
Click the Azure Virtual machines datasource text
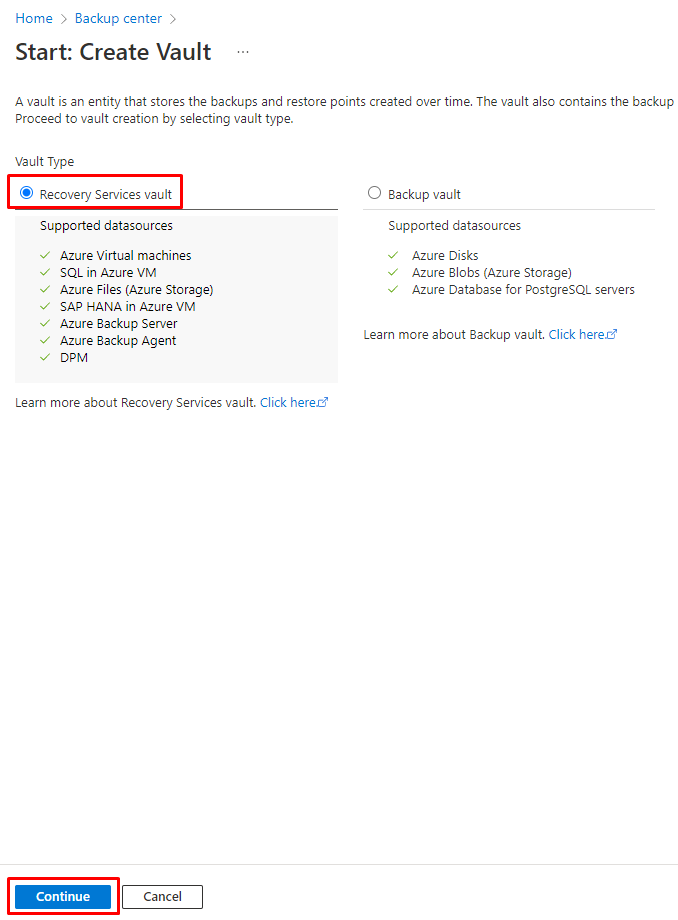tap(126, 255)
